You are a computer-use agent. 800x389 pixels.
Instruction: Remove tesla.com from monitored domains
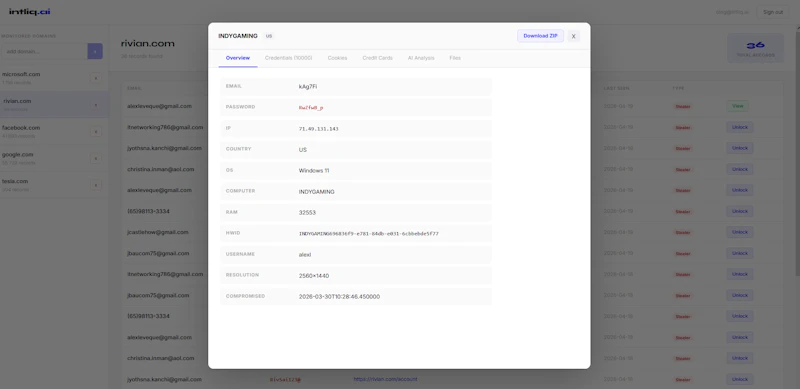tap(95, 185)
